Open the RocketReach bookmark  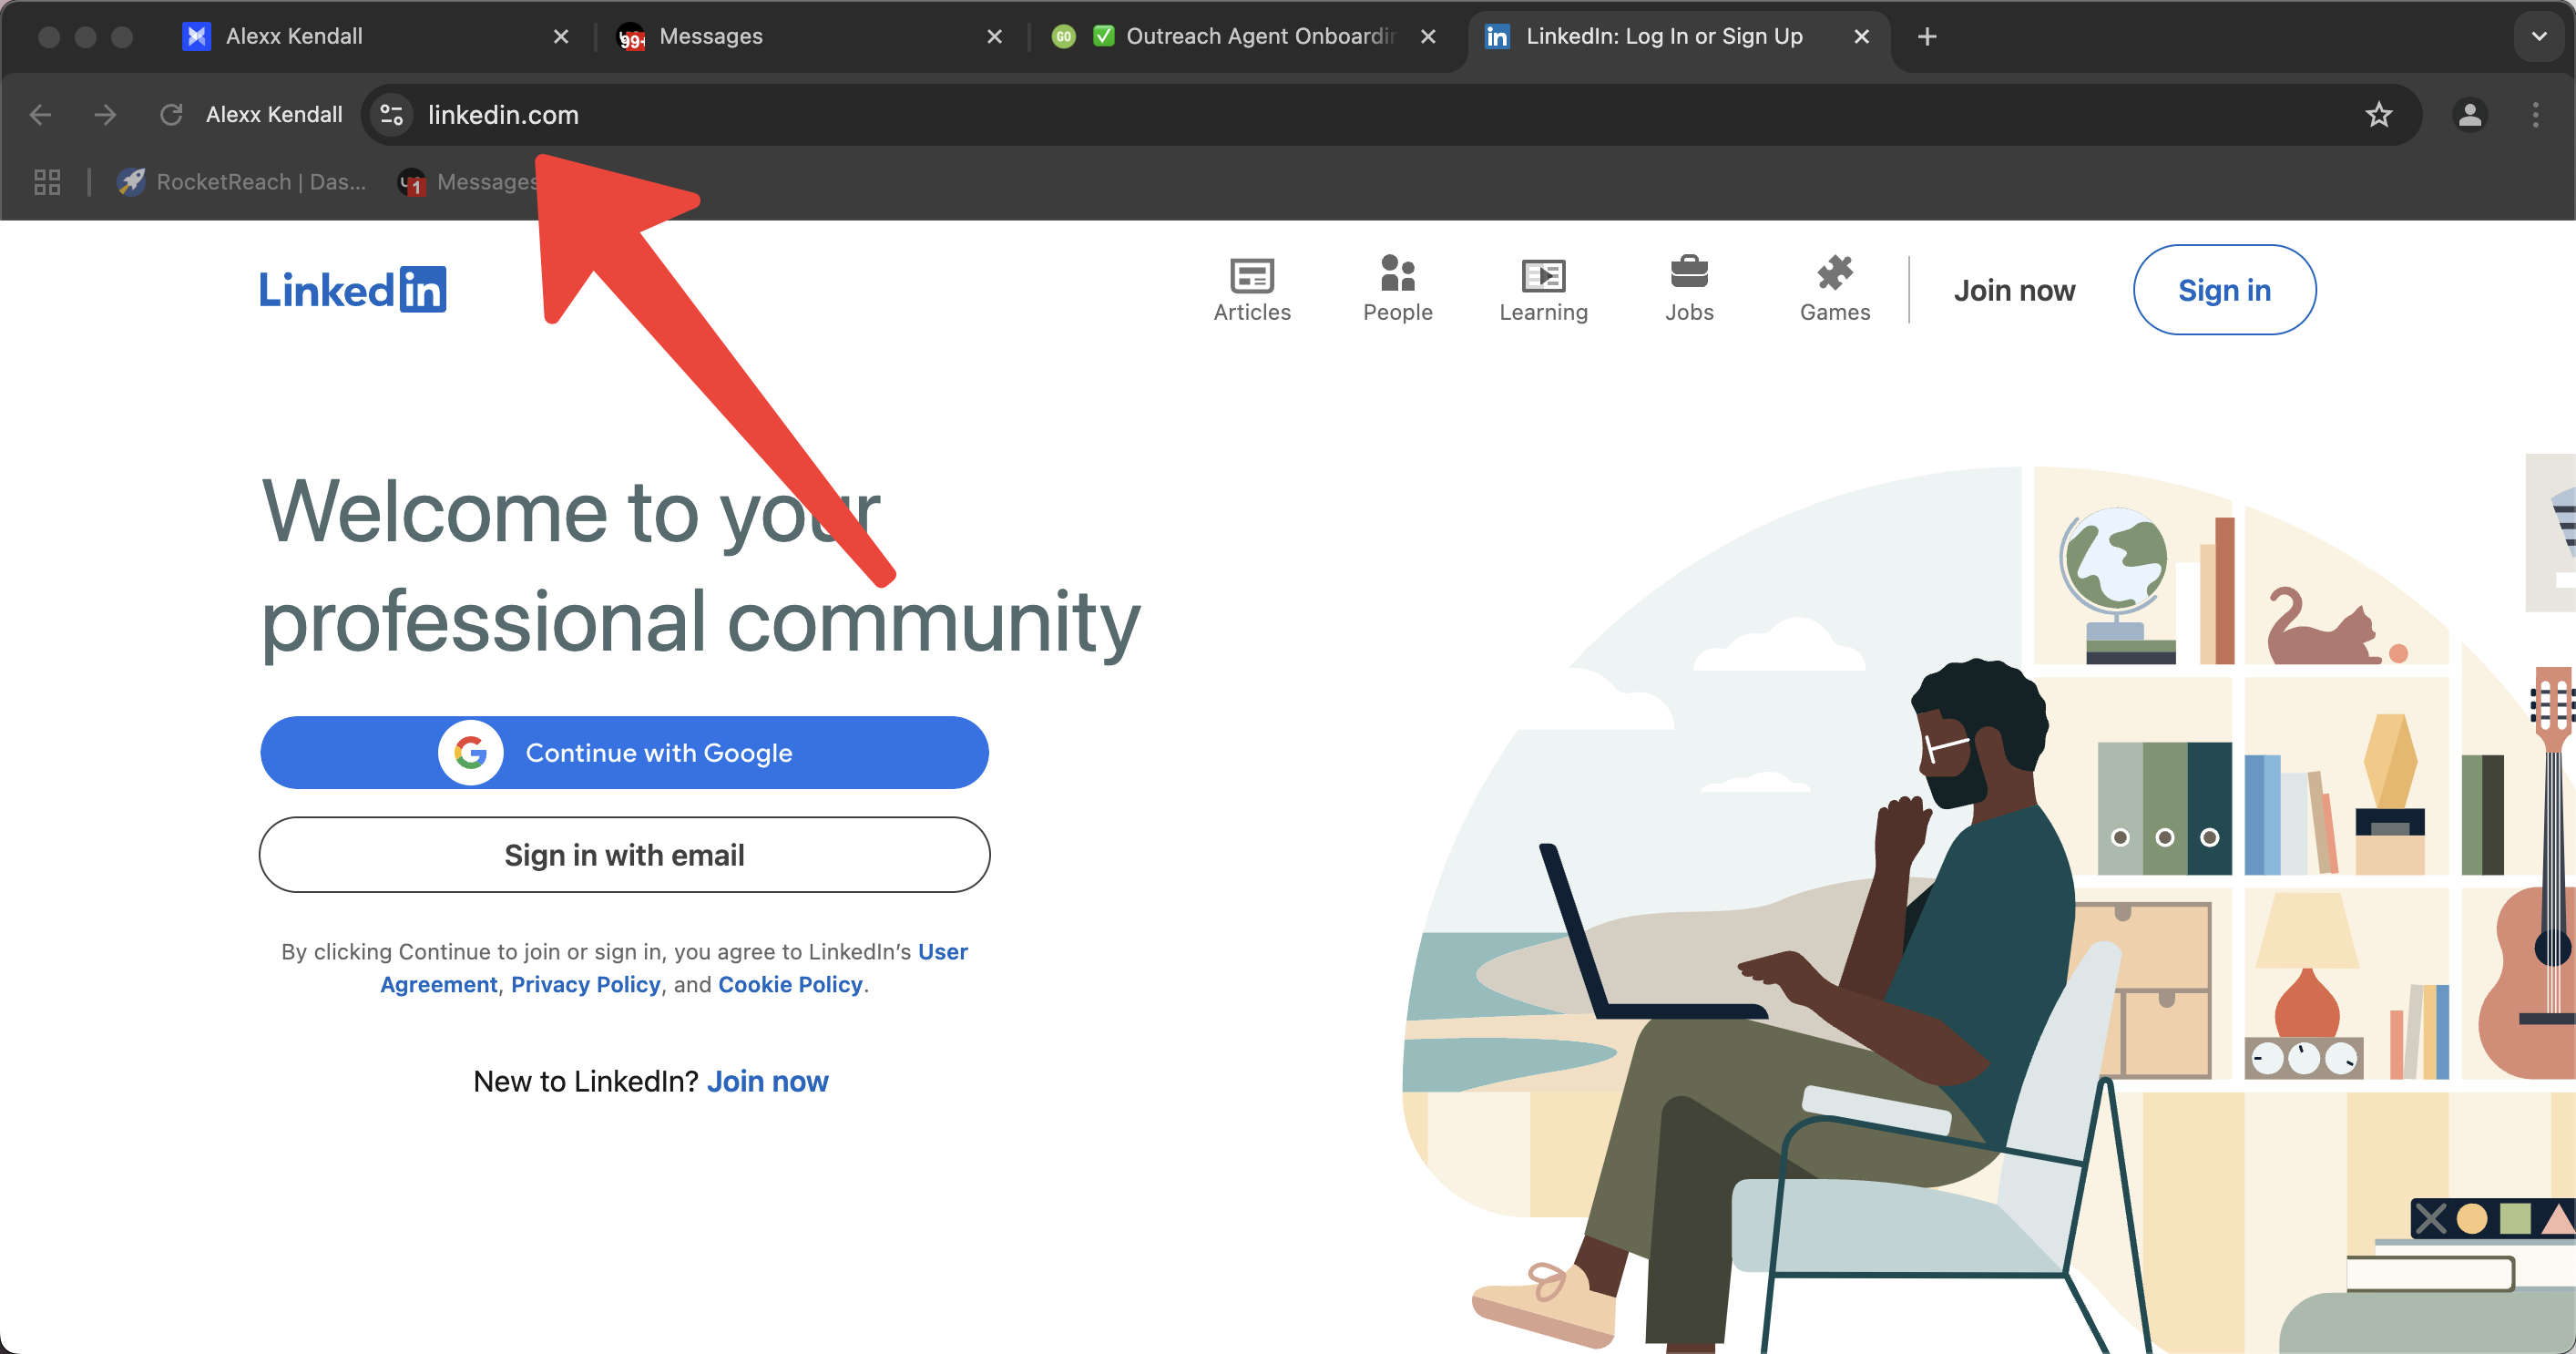pos(242,182)
